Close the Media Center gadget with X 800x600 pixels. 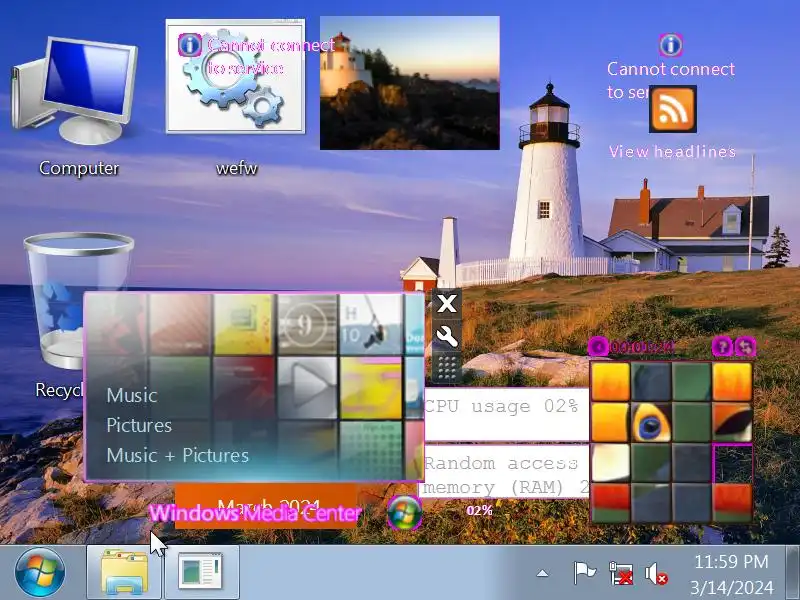click(x=447, y=304)
